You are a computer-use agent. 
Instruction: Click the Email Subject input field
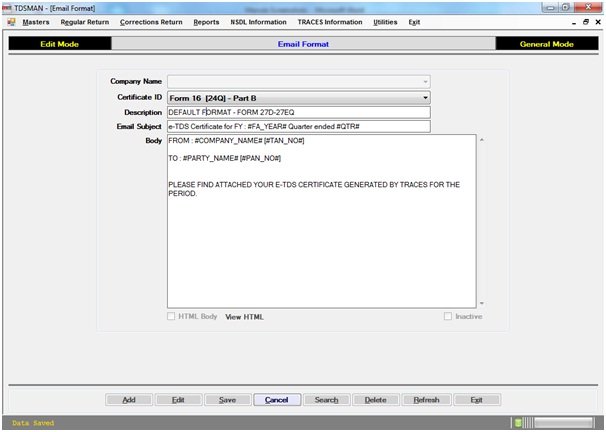(x=299, y=126)
